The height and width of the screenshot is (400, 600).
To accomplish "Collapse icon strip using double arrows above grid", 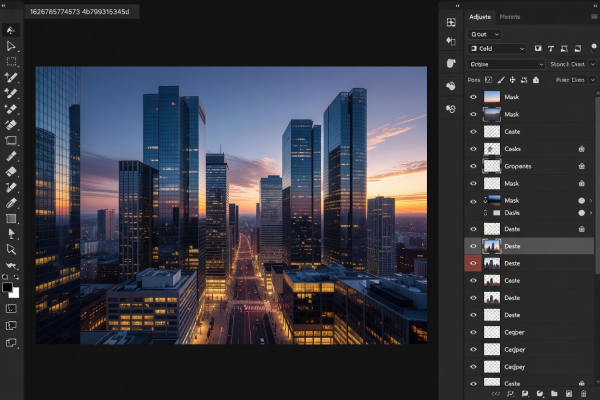I will click(x=457, y=6).
